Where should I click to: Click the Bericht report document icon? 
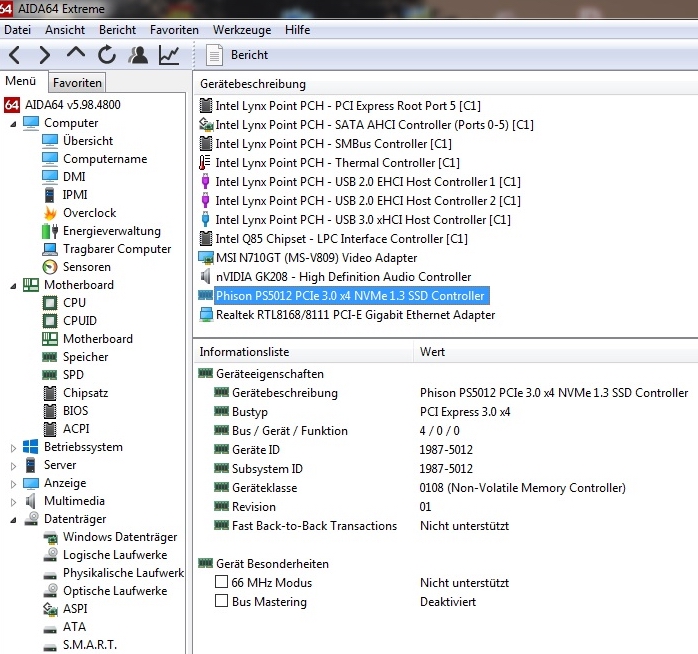tap(214, 55)
